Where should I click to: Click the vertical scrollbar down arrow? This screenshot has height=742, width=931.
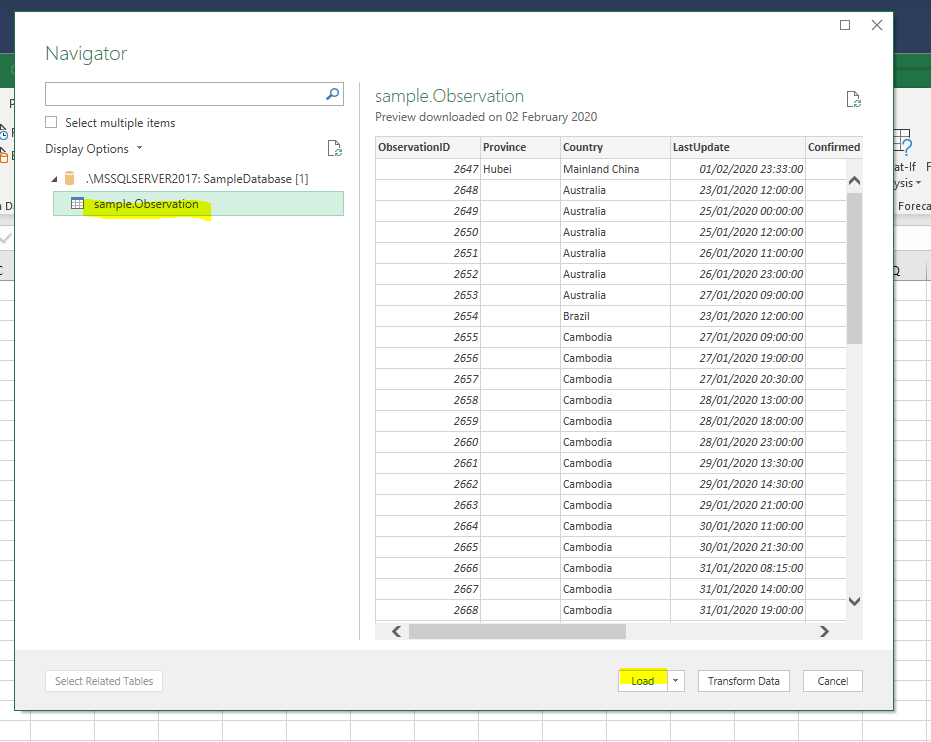[x=854, y=601]
